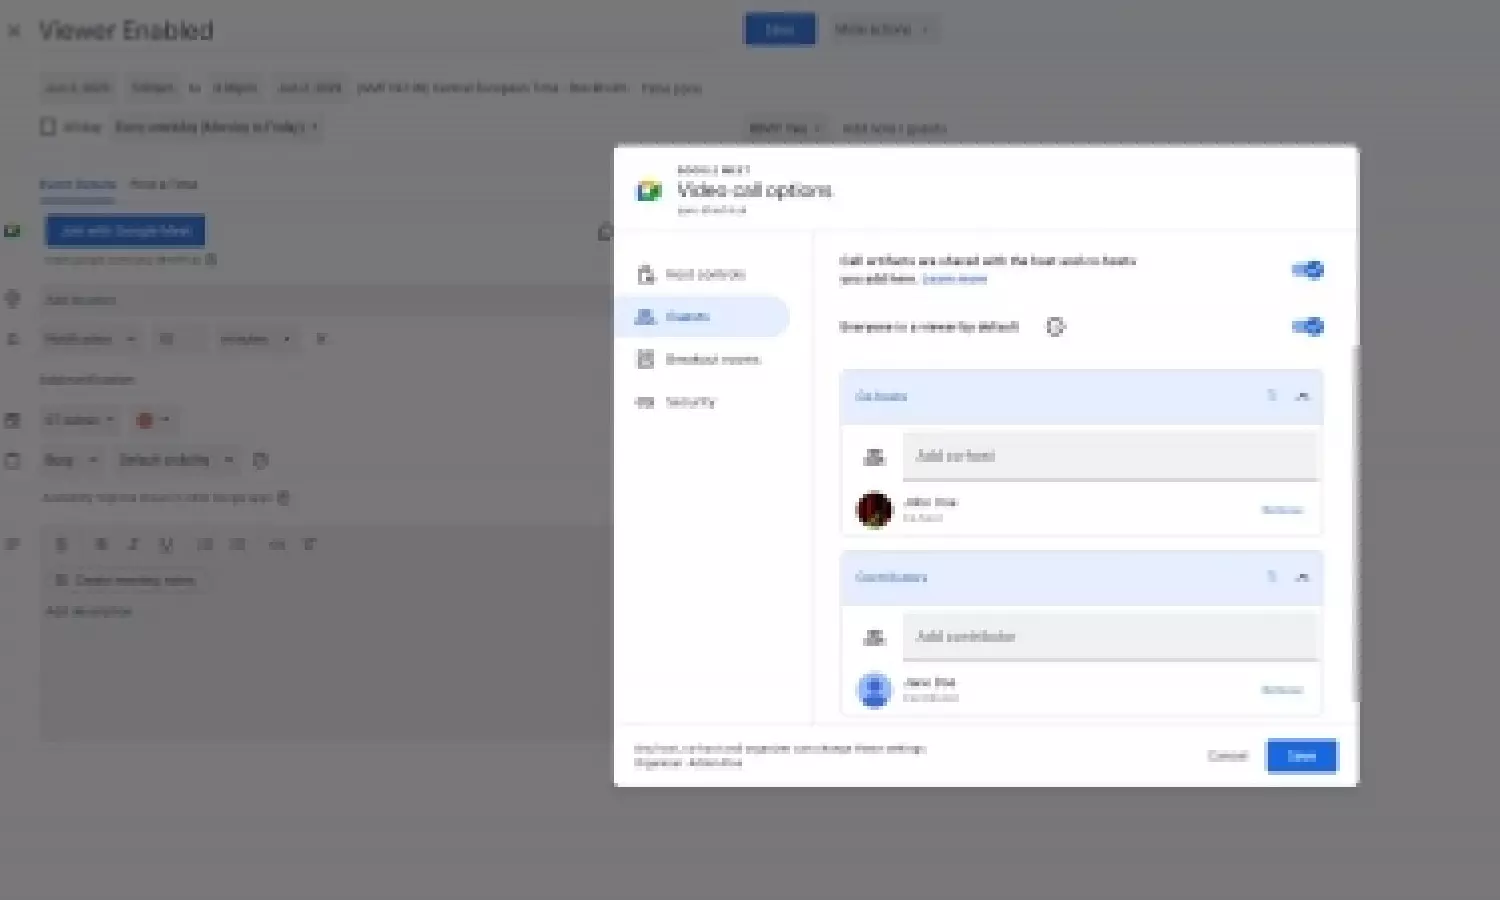Click Add notification
Viewport: 1500px width, 900px height.
(x=87, y=380)
